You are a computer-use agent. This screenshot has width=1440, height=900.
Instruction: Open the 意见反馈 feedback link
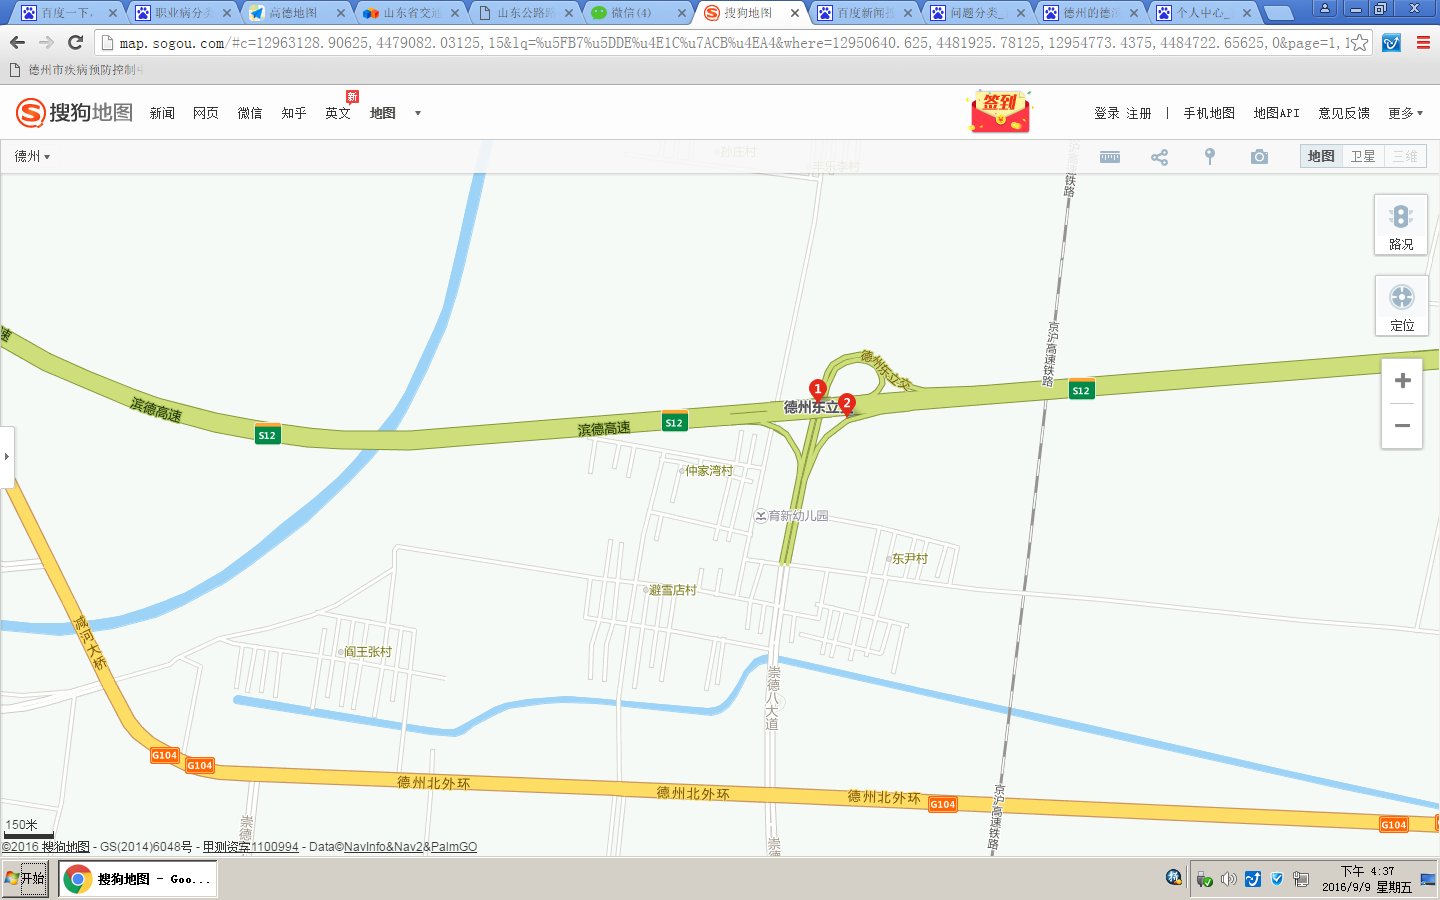1343,113
